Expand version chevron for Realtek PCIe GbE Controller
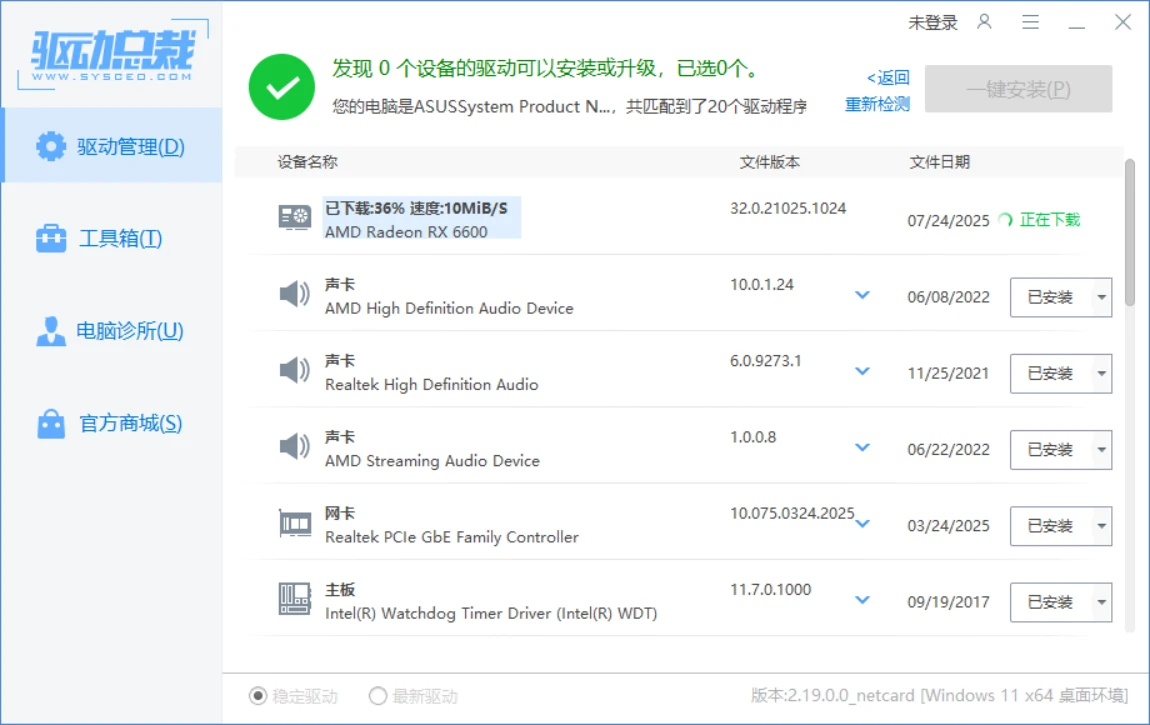 click(862, 524)
